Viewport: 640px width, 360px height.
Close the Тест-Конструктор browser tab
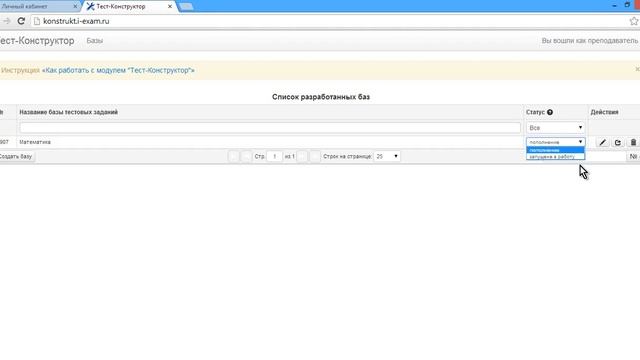click(170, 7)
